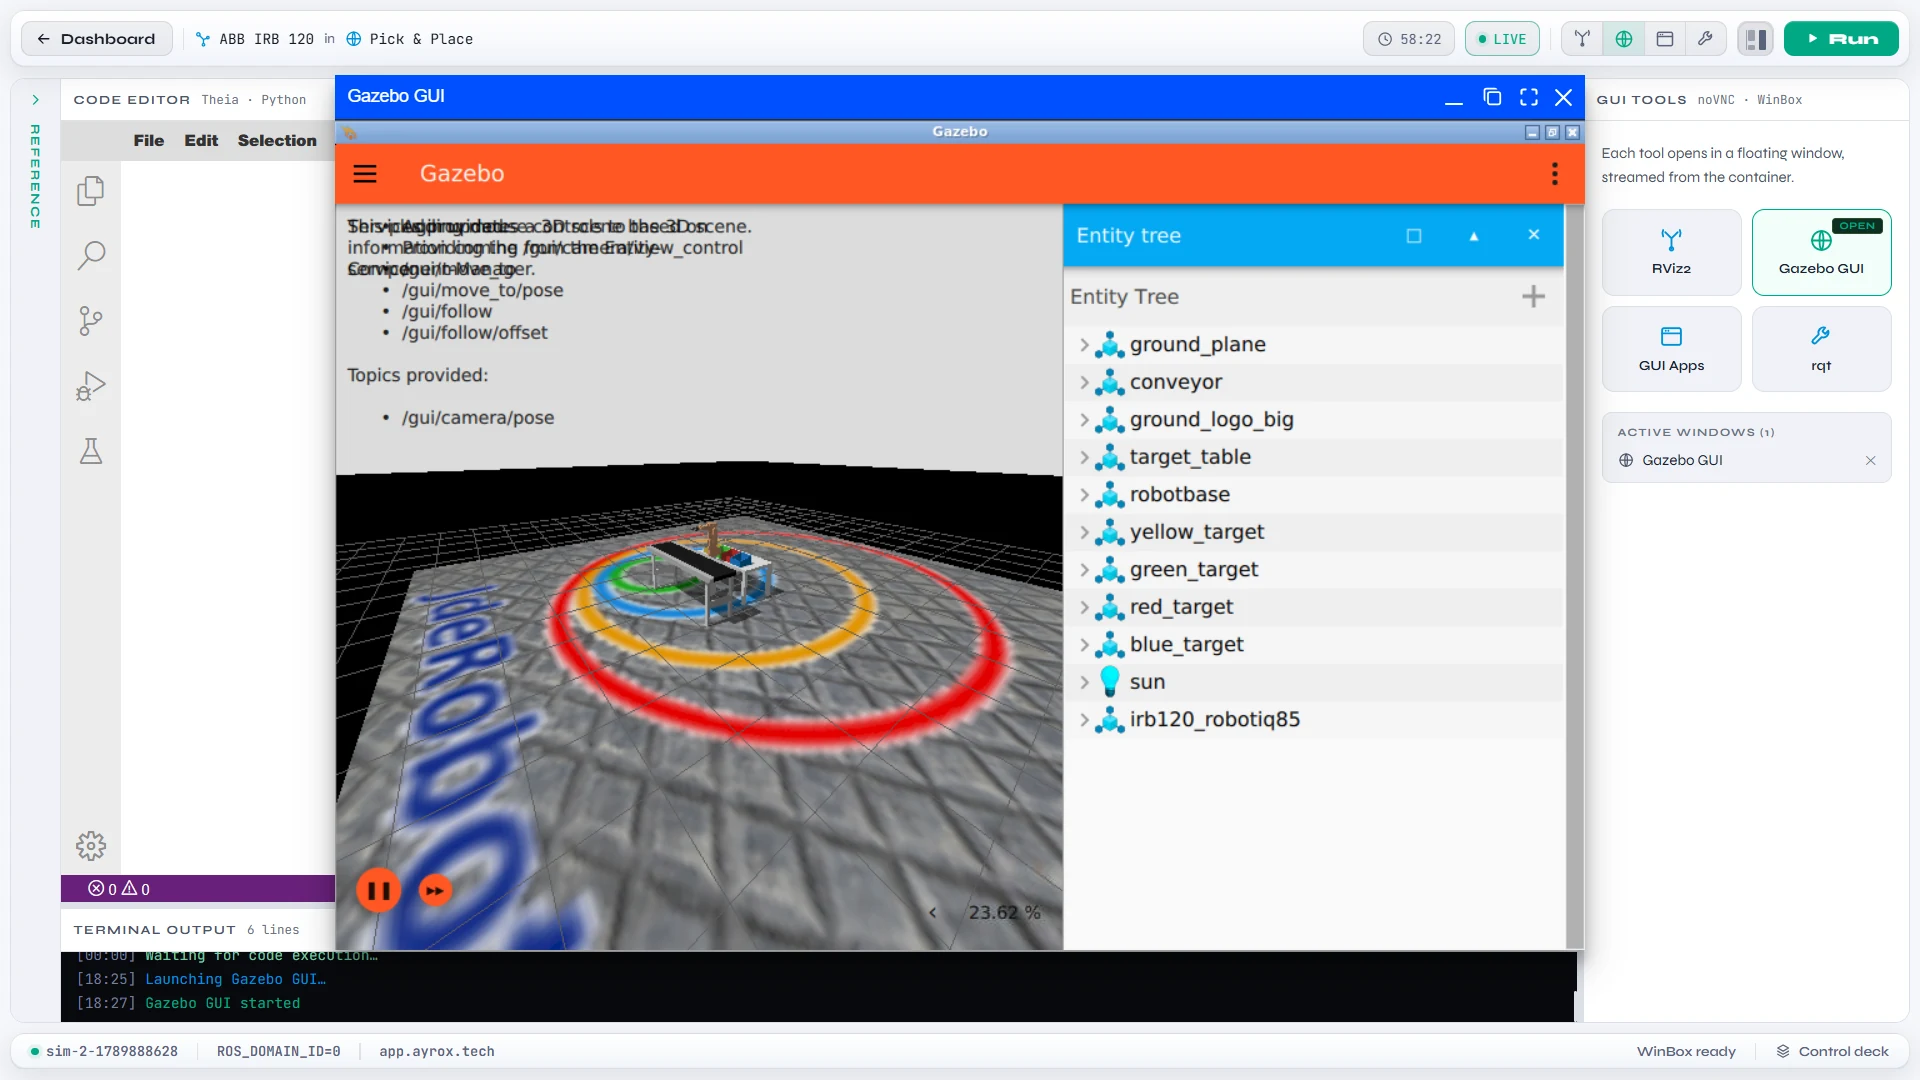Click the real time factor arrow near 23.62 %
The width and height of the screenshot is (1920, 1080).
pyautogui.click(x=933, y=913)
